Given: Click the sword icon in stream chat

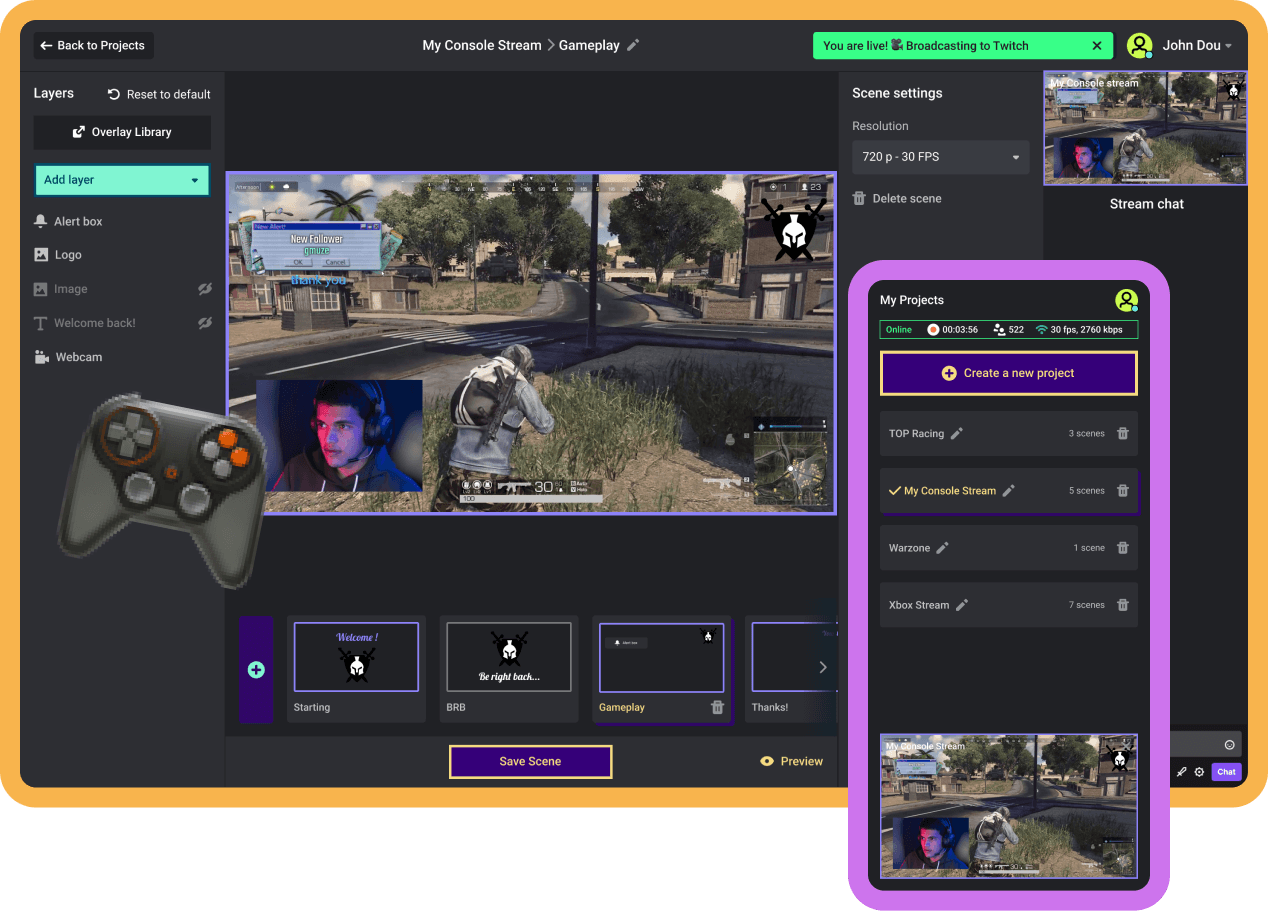Looking at the screenshot, I should point(1181,772).
